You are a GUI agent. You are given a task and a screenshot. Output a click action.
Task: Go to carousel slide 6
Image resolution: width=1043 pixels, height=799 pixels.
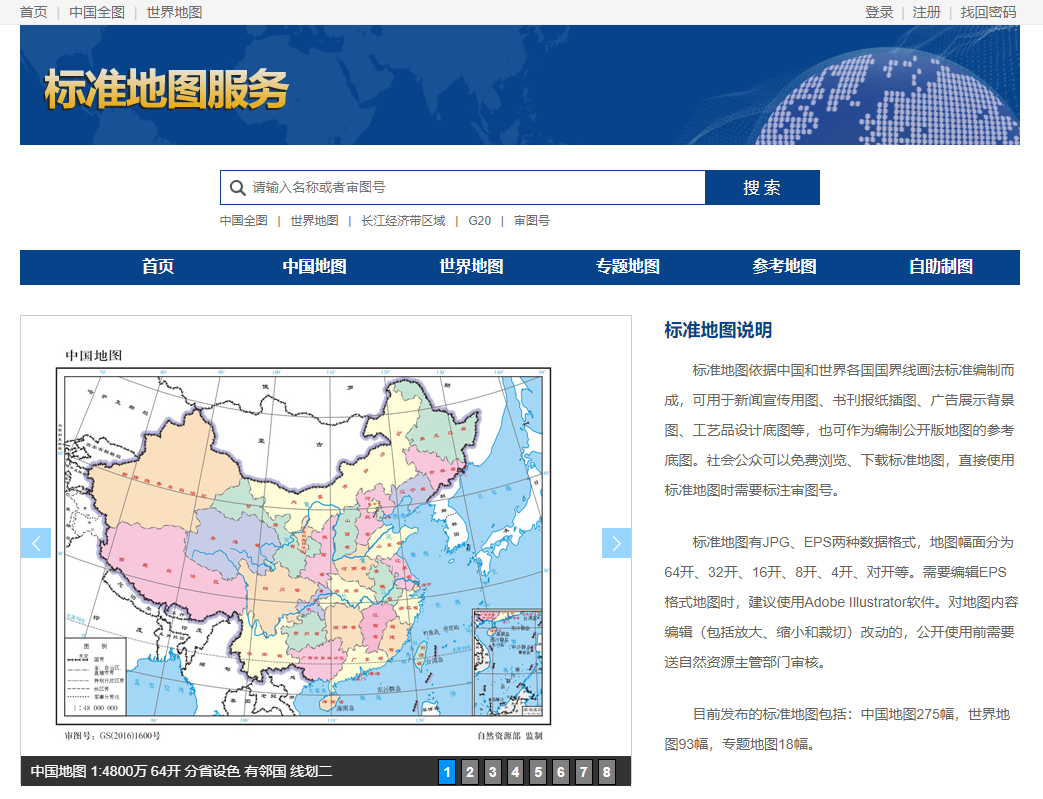click(x=561, y=772)
